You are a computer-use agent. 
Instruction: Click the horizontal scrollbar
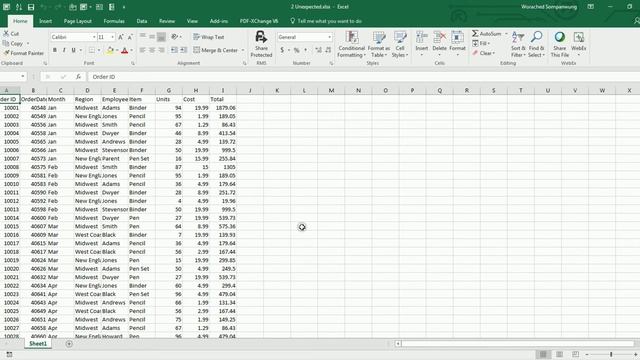point(518,344)
